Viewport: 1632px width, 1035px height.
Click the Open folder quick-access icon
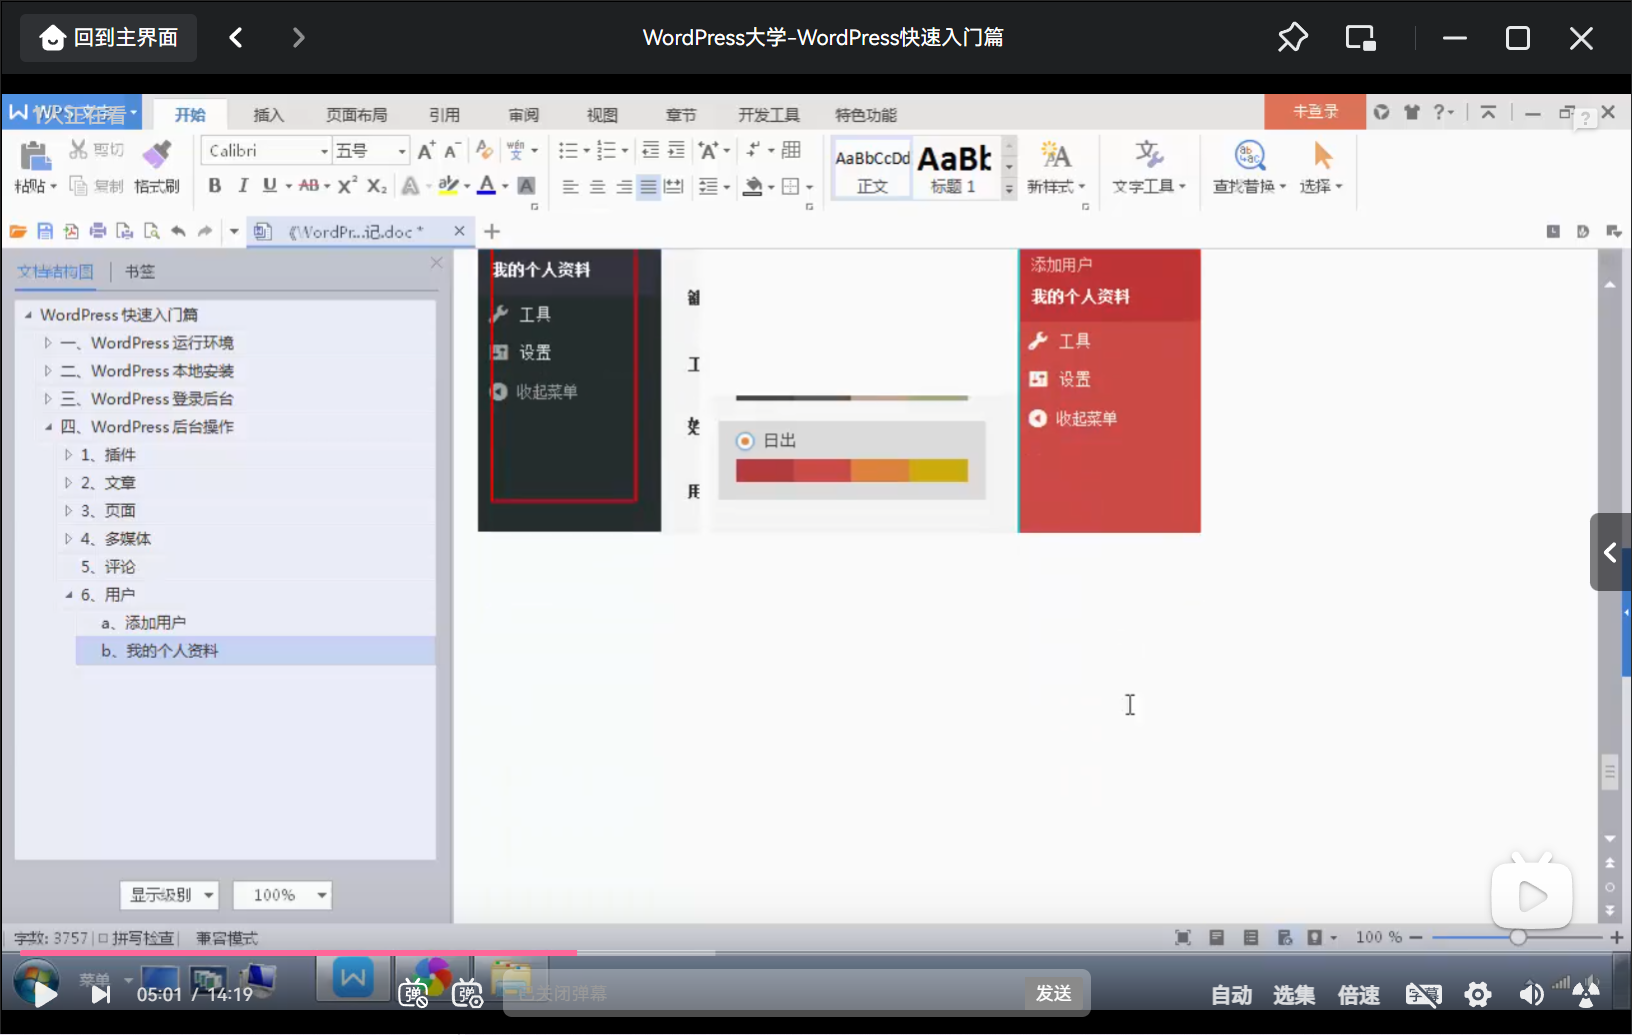pyautogui.click(x=18, y=231)
